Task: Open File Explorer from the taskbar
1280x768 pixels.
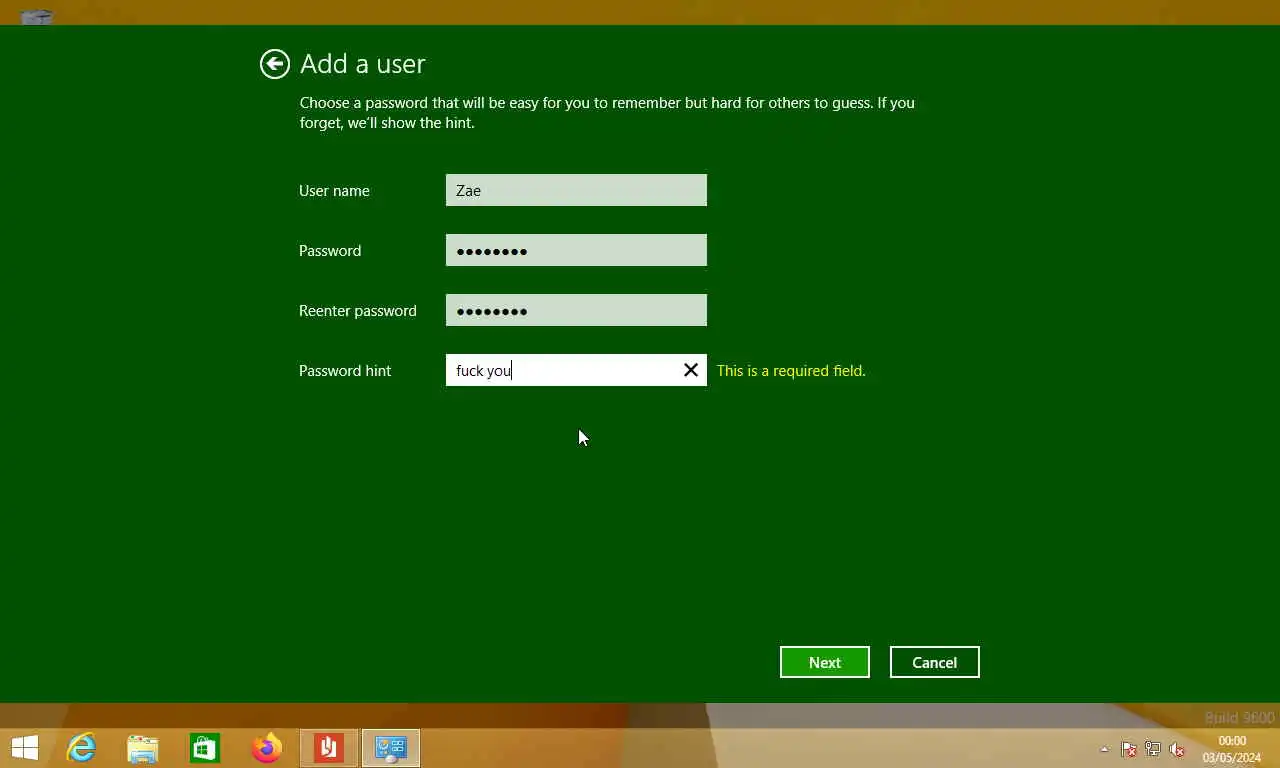Action: coord(143,748)
